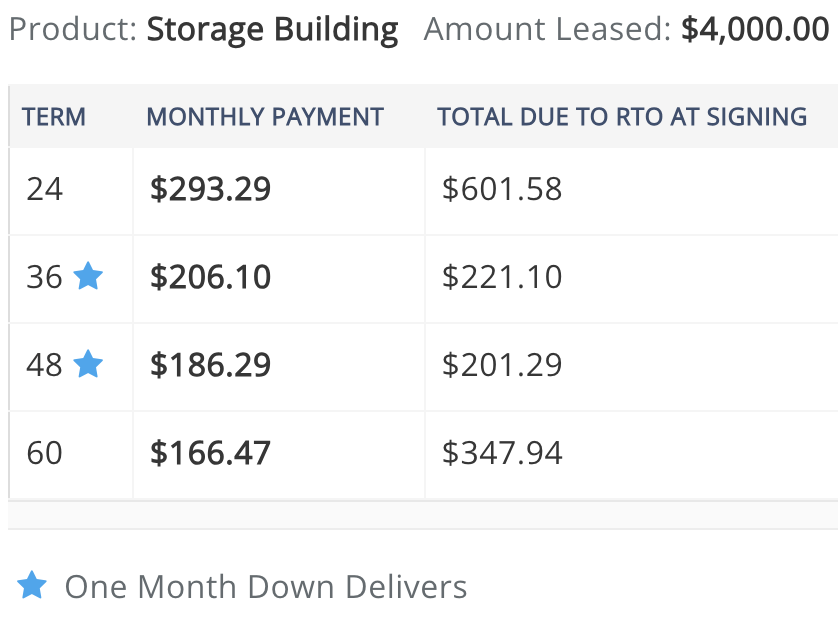838x618 pixels.
Task: Choose the 60 month term row
Action: click(x=423, y=455)
